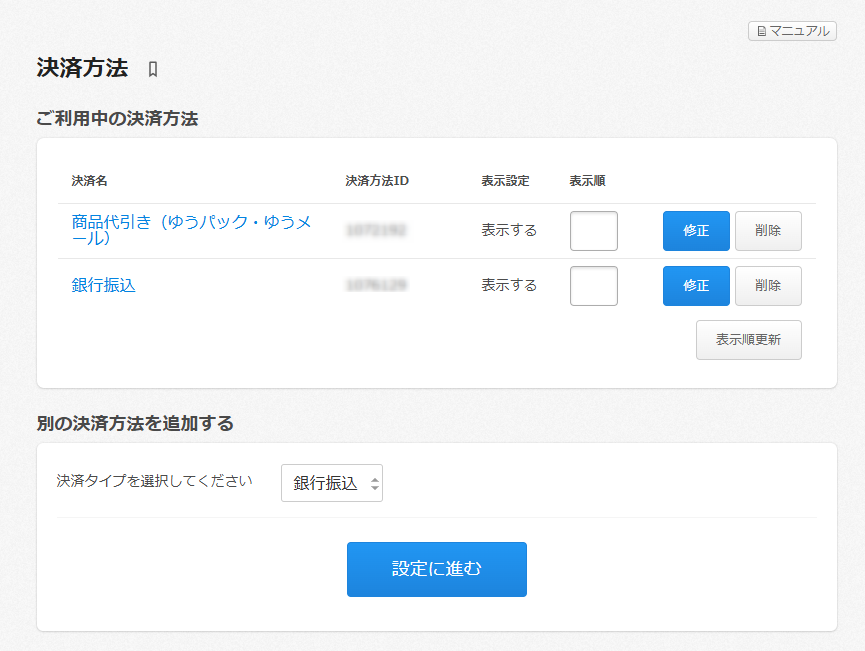Click the 決済名 column header
Image resolution: width=865 pixels, height=651 pixels.
pos(89,181)
